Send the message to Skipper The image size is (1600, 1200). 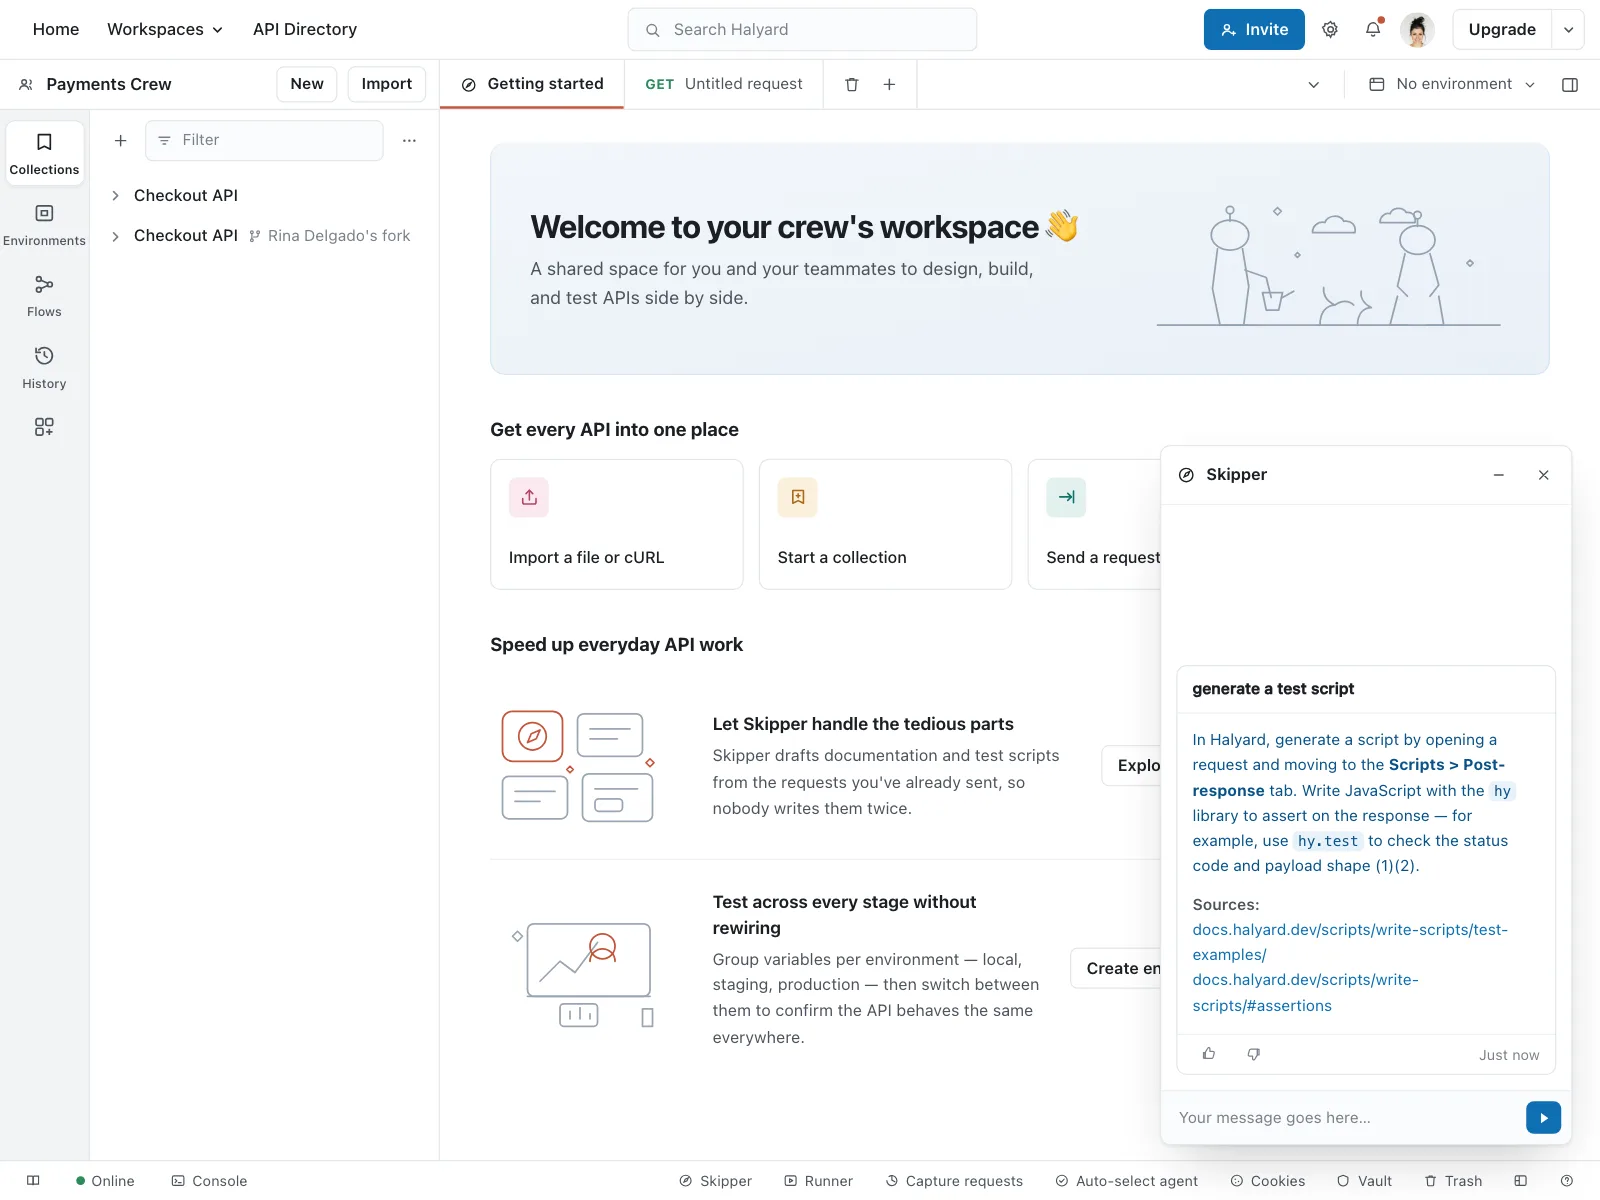[x=1543, y=1118]
